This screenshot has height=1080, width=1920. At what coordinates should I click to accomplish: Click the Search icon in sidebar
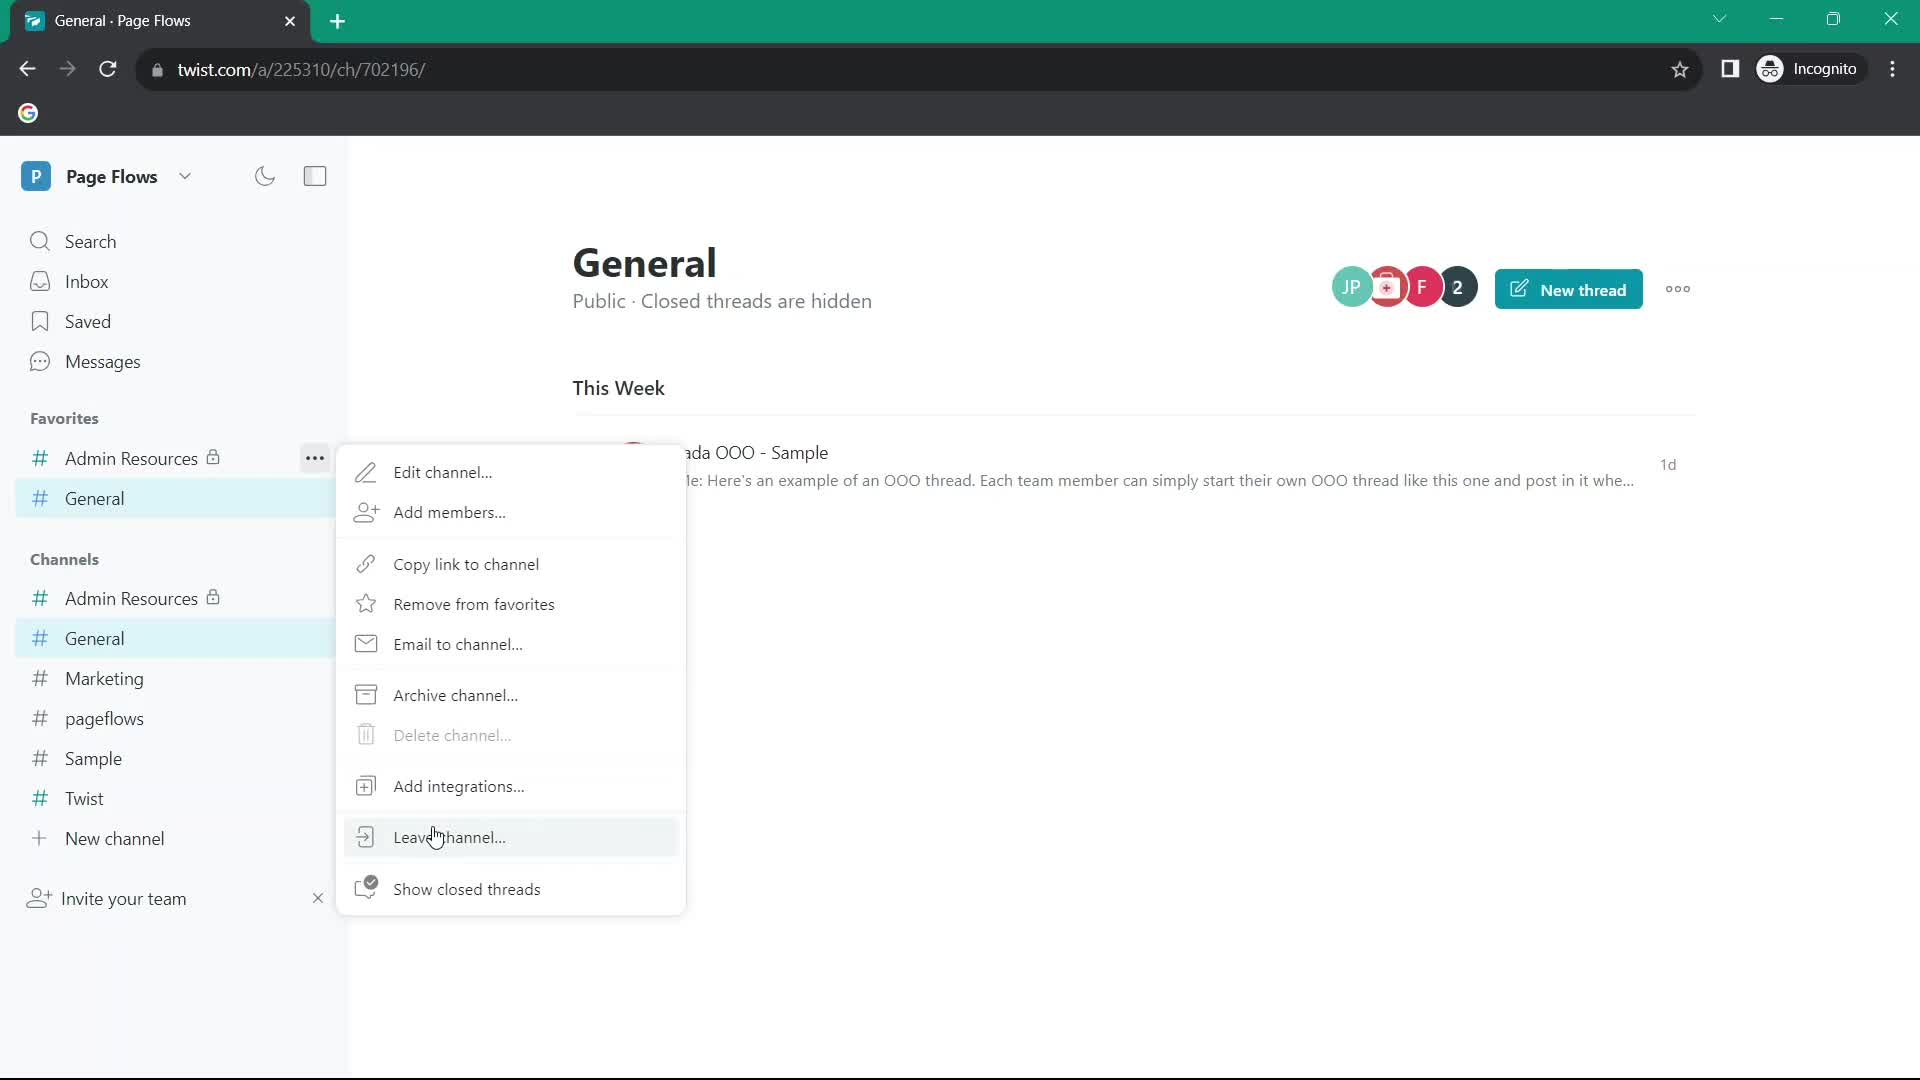click(40, 241)
